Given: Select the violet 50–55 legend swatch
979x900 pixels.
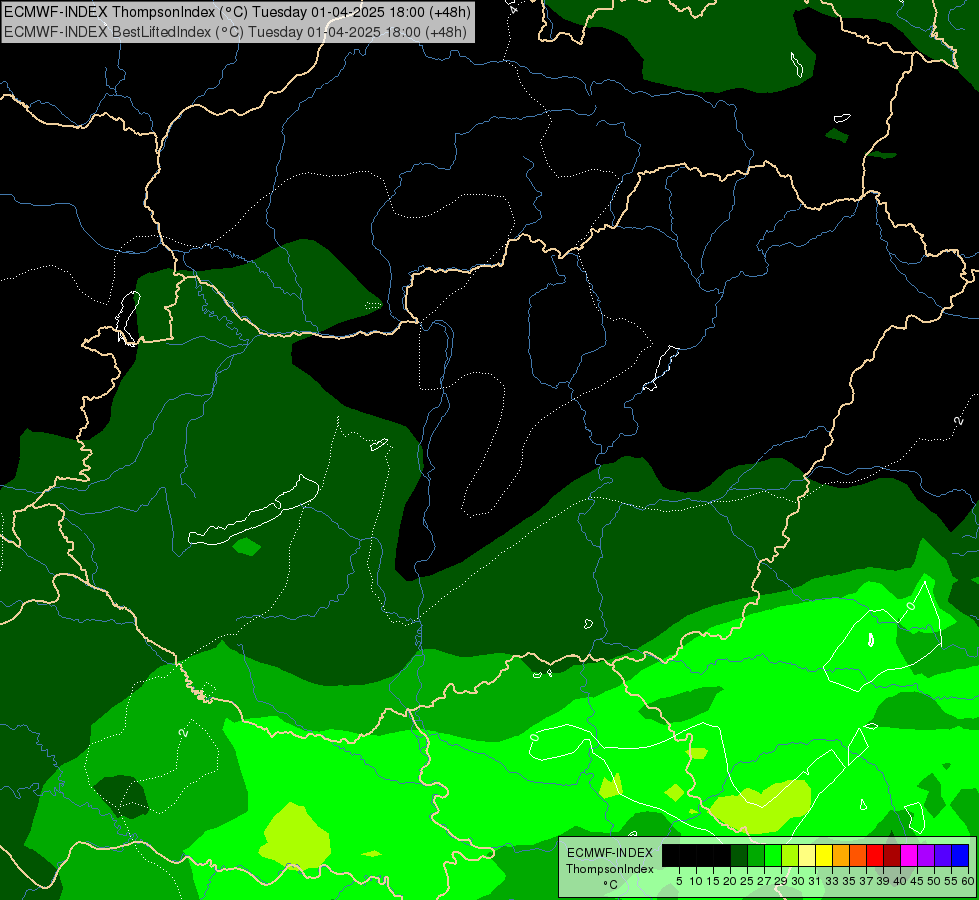Looking at the screenshot, I should [x=943, y=855].
